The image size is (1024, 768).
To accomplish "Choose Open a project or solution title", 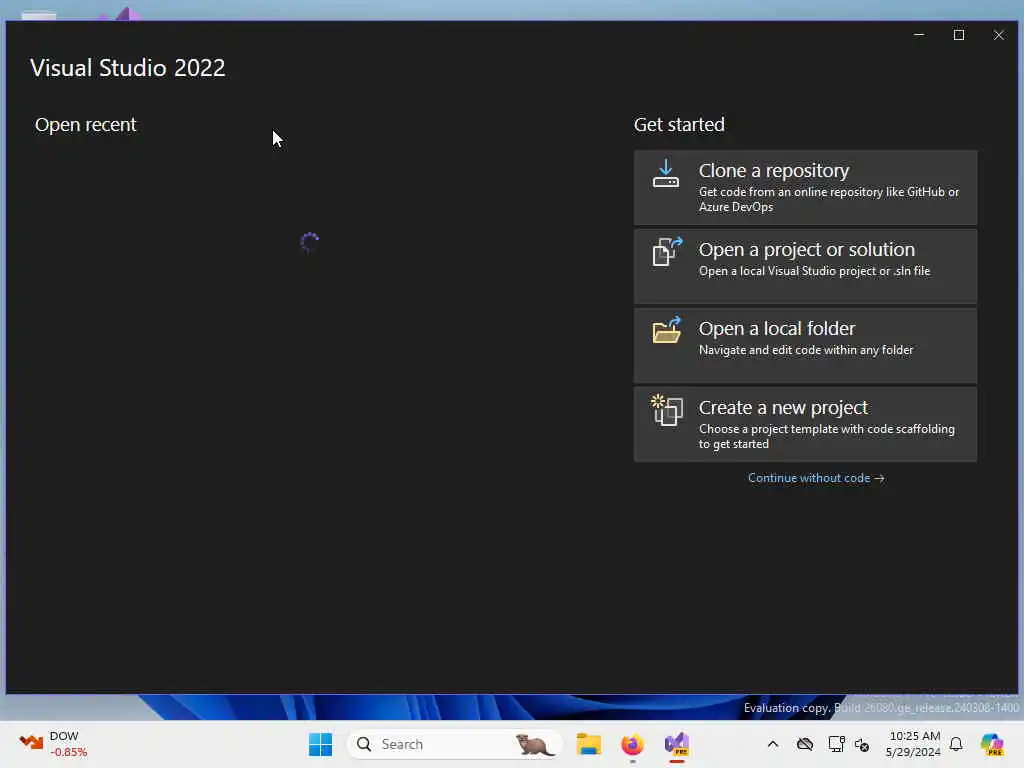I will [x=807, y=249].
